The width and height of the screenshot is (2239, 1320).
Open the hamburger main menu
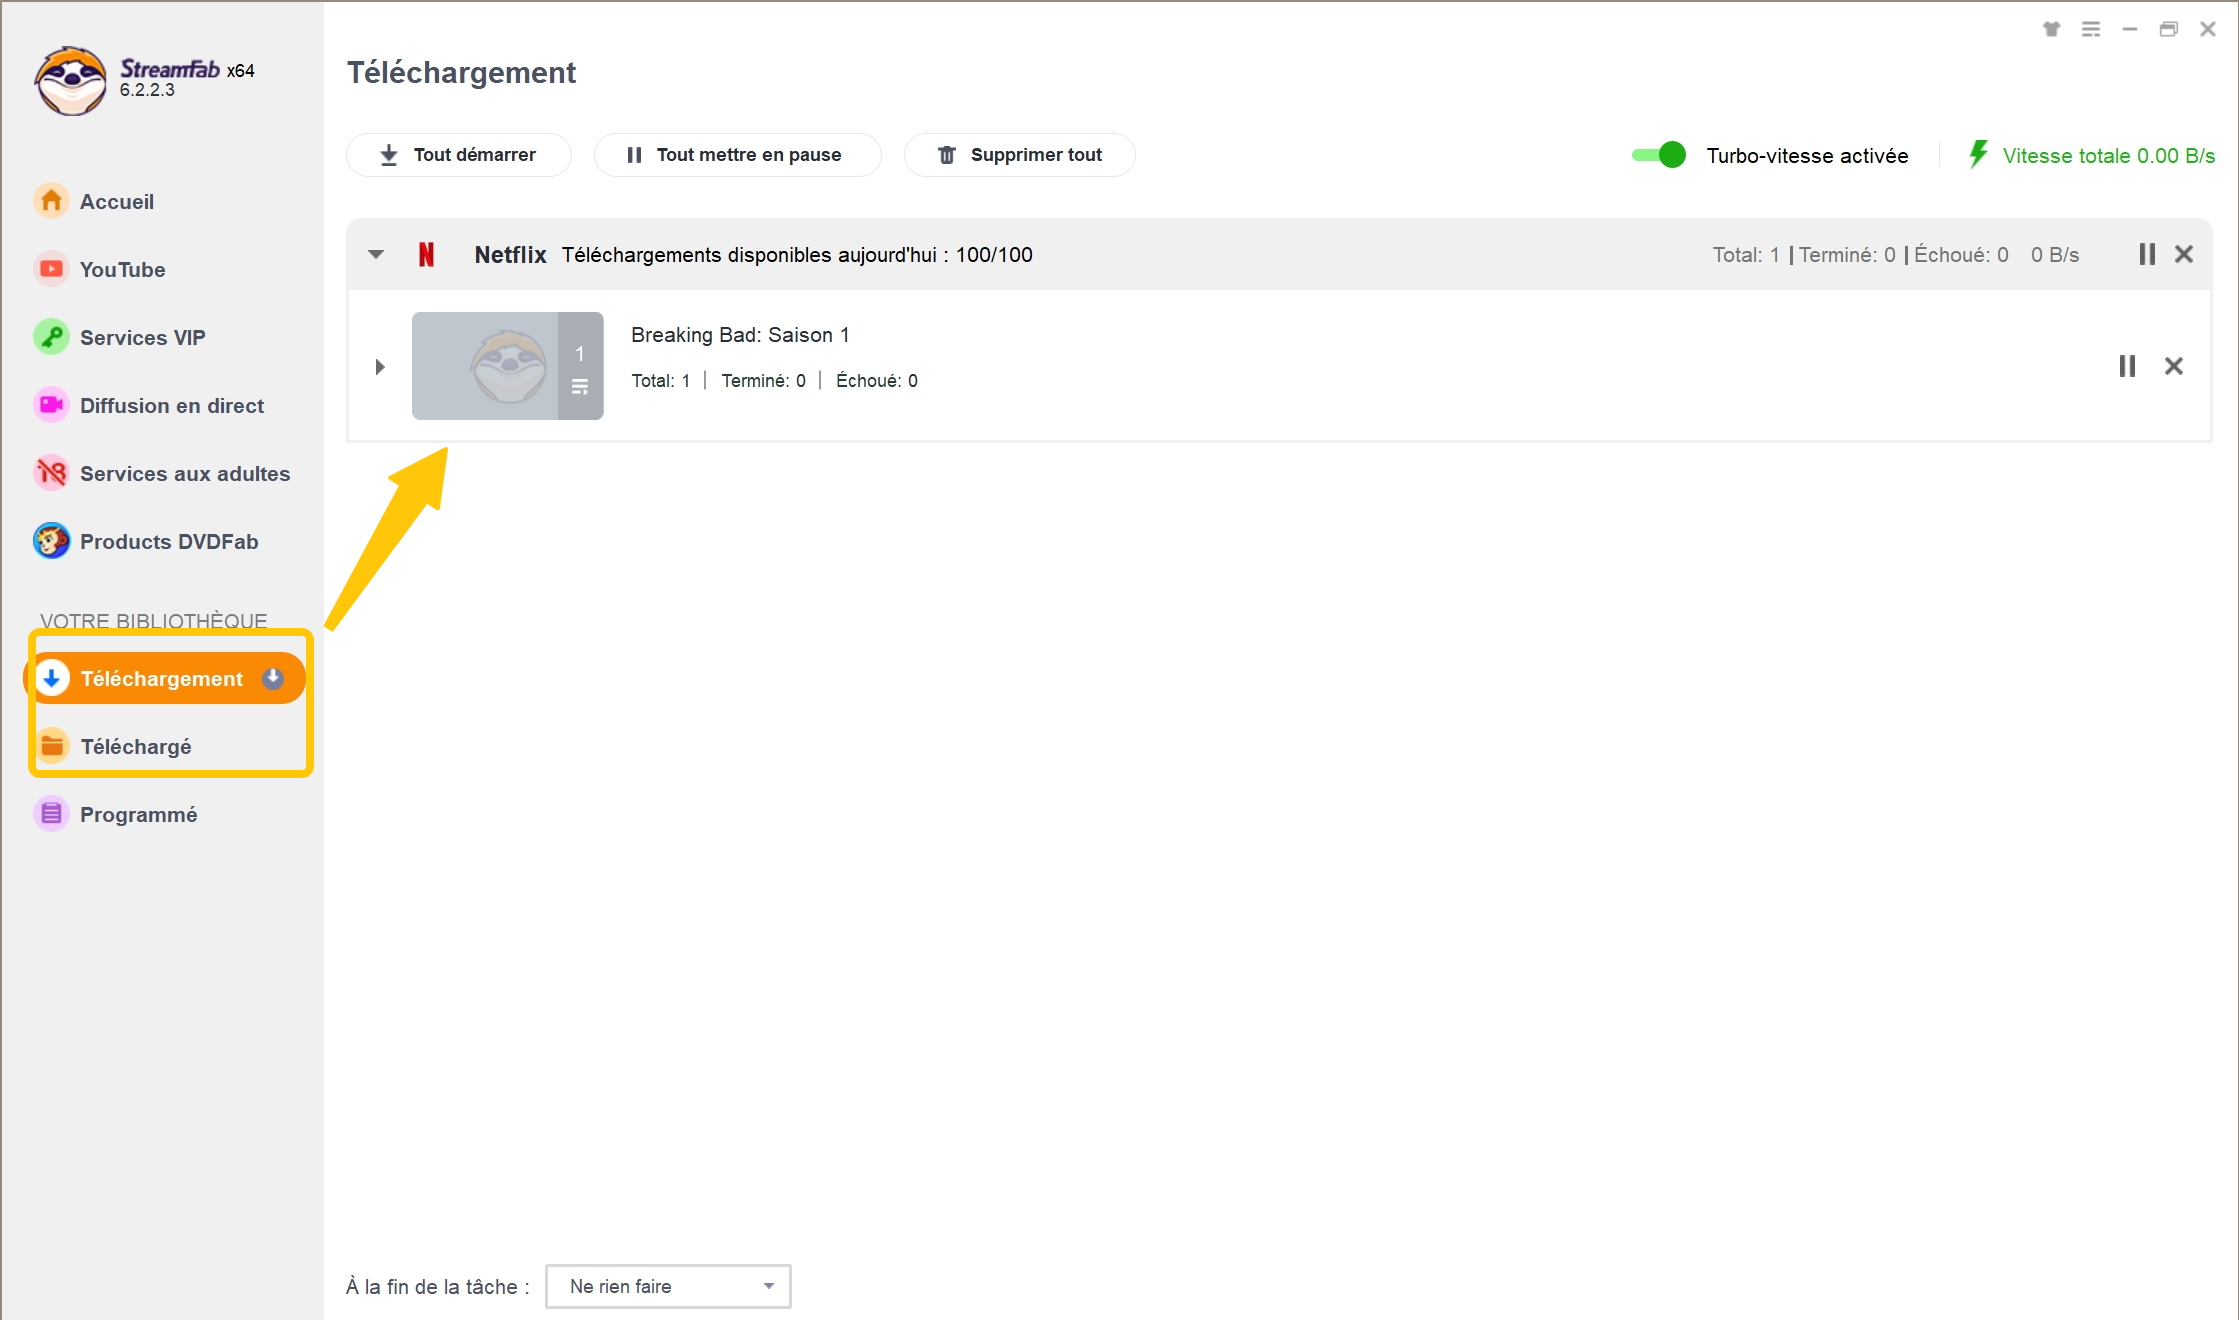(2091, 29)
